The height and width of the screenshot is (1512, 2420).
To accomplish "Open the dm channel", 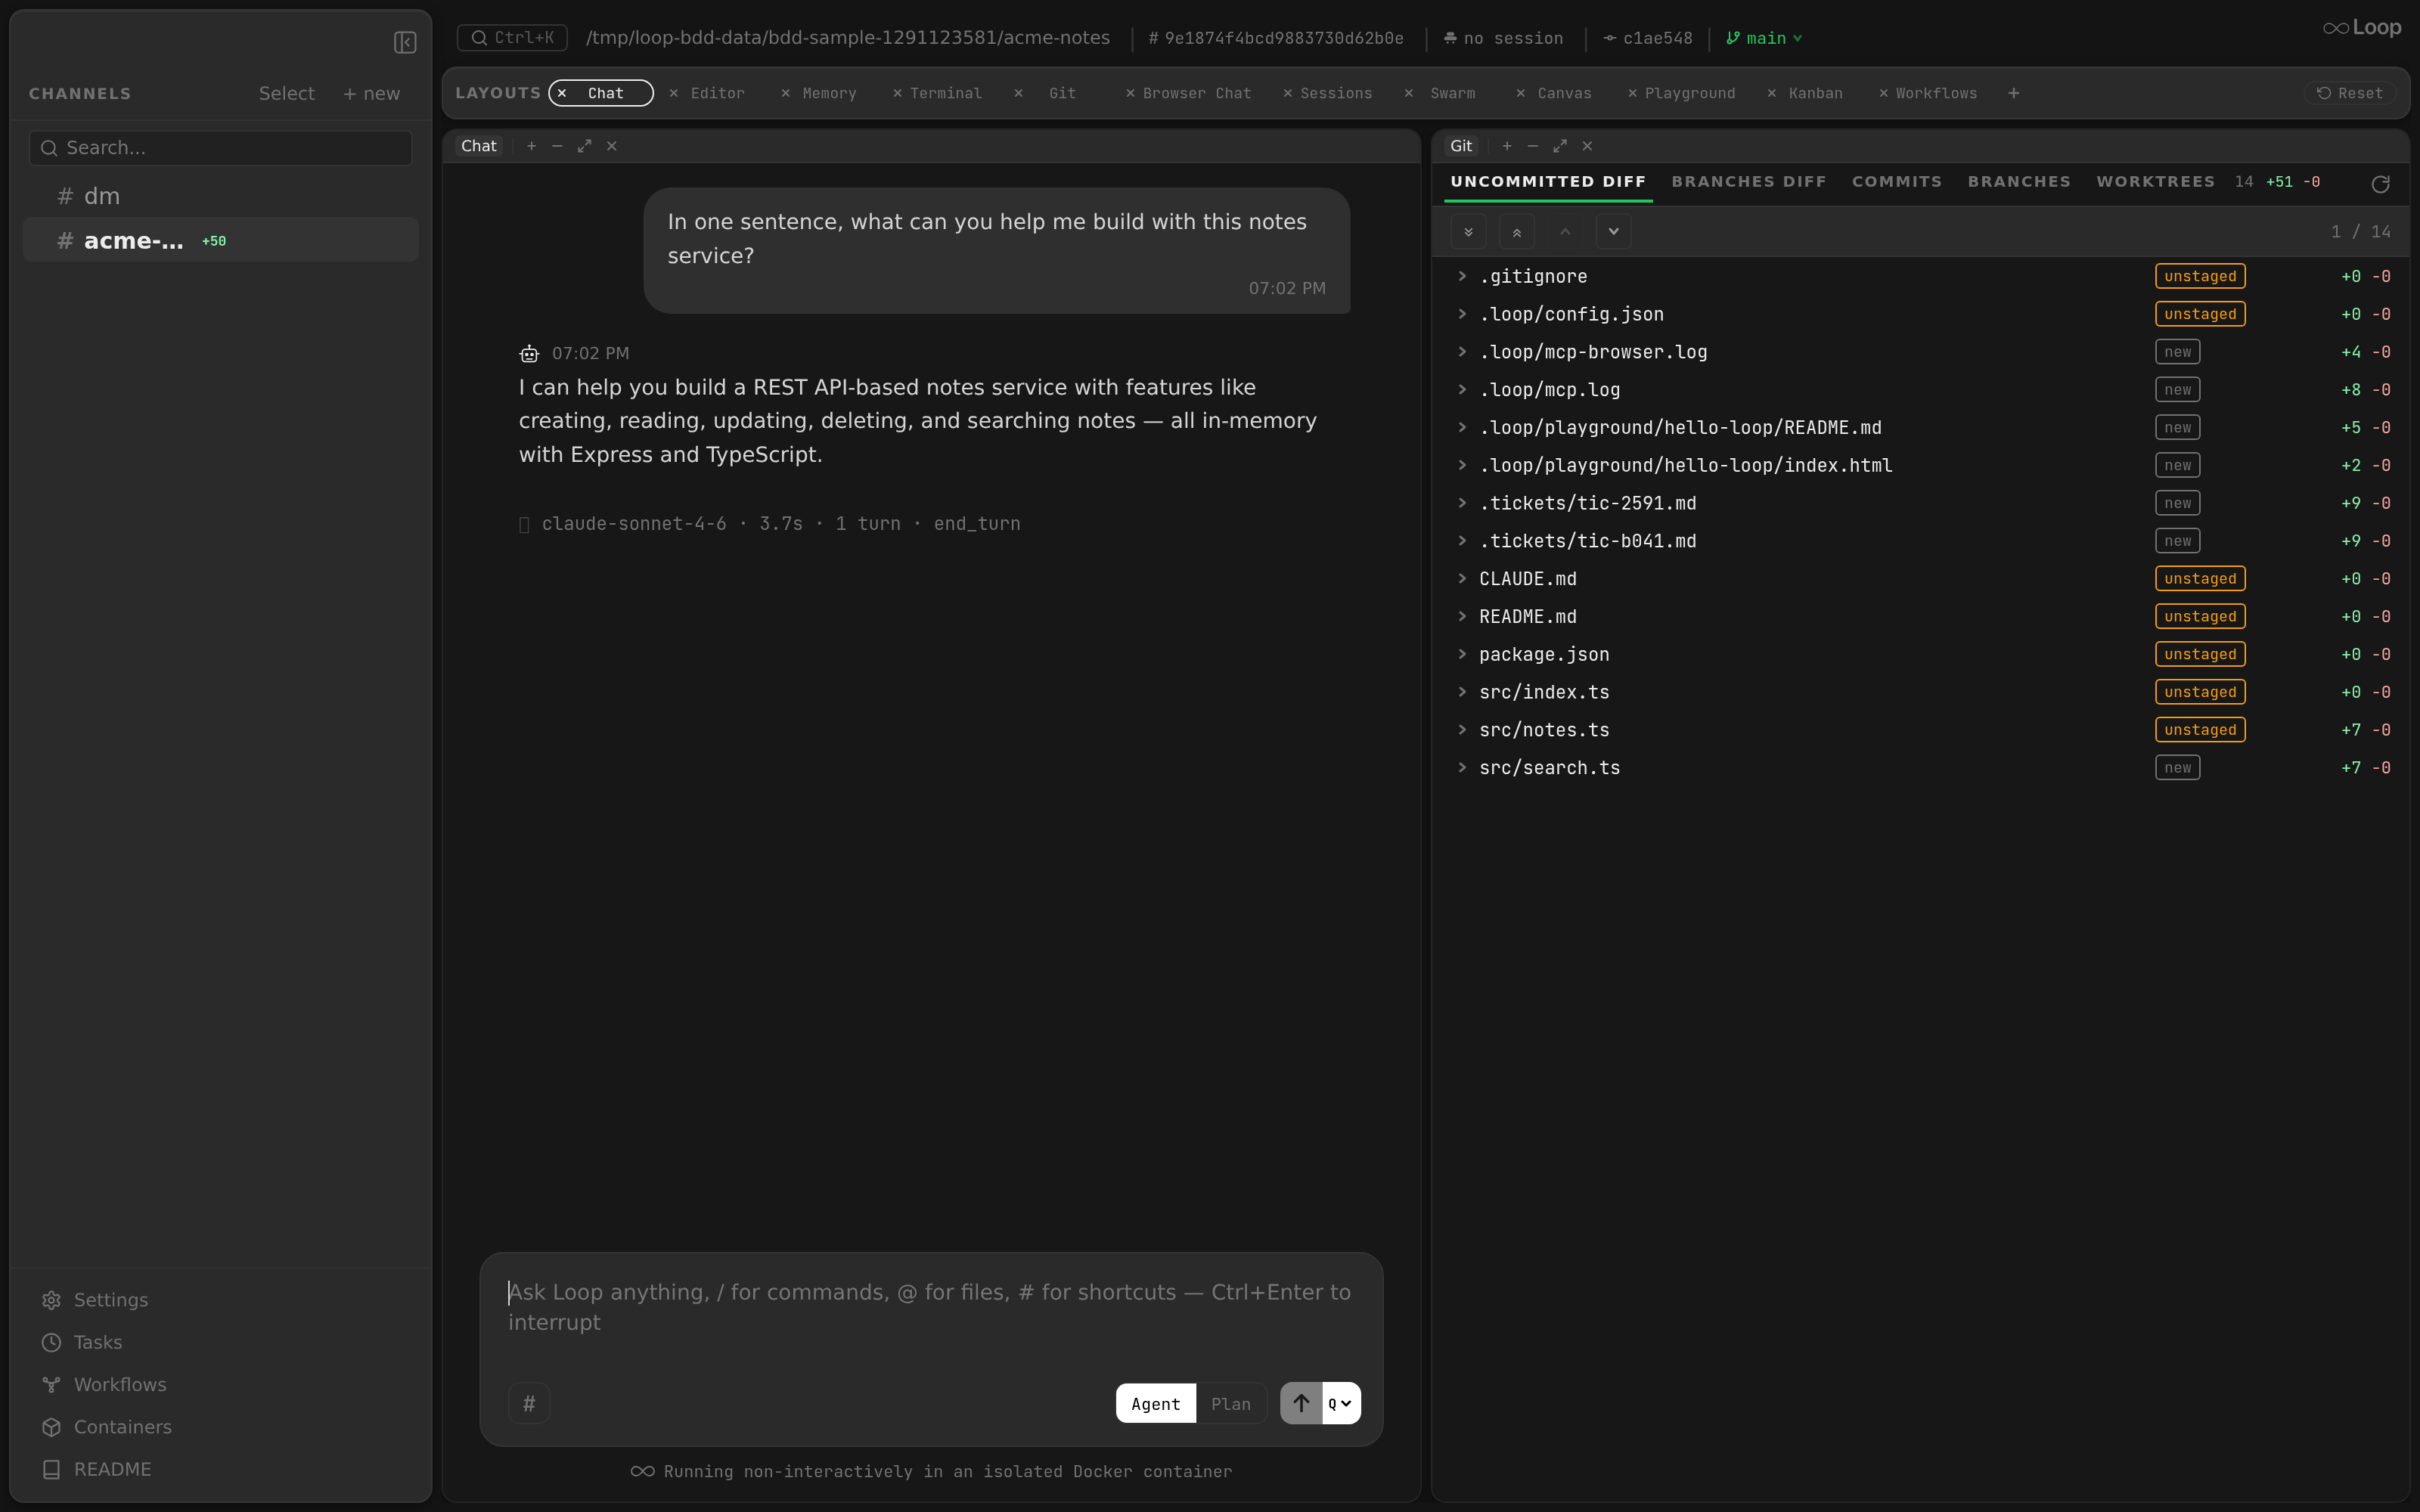I will point(220,196).
